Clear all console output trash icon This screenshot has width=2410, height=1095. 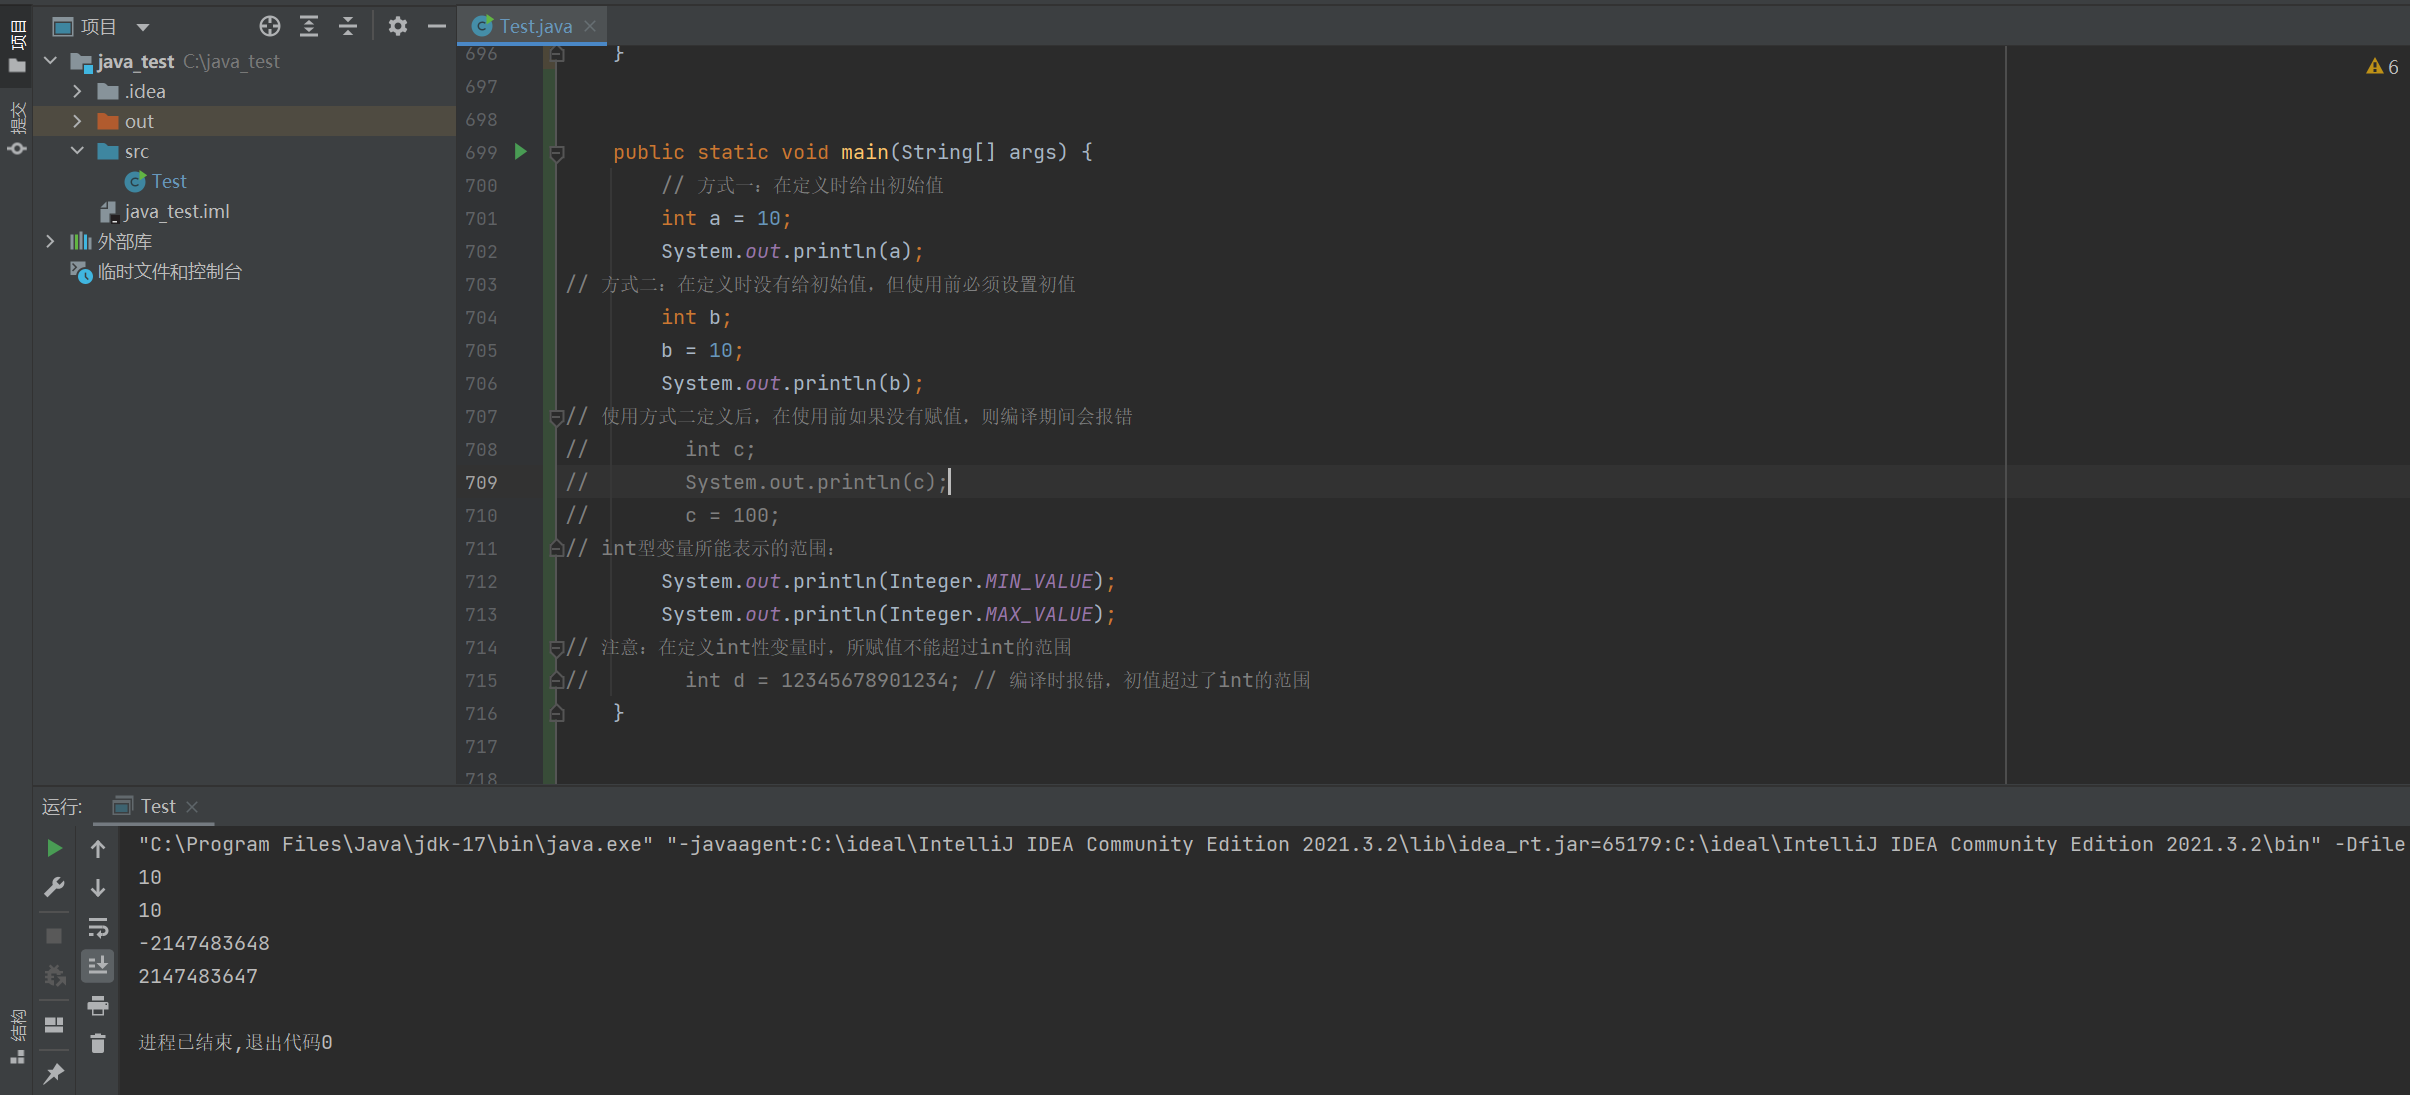[x=98, y=1043]
